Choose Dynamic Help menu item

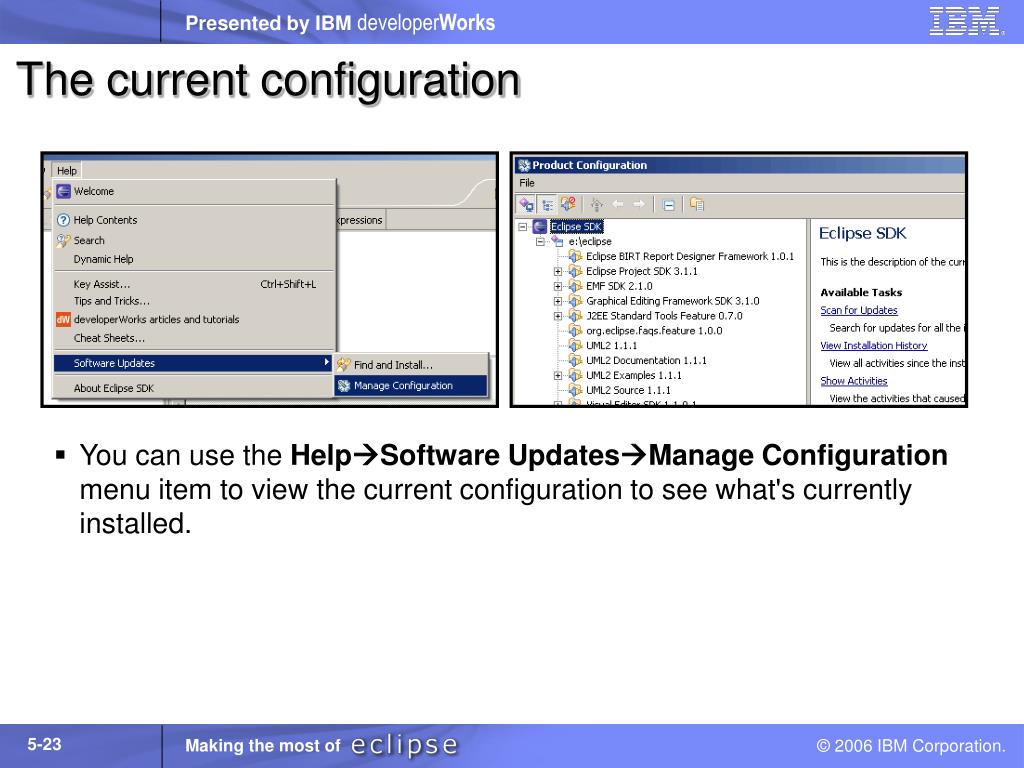[x=194, y=259]
